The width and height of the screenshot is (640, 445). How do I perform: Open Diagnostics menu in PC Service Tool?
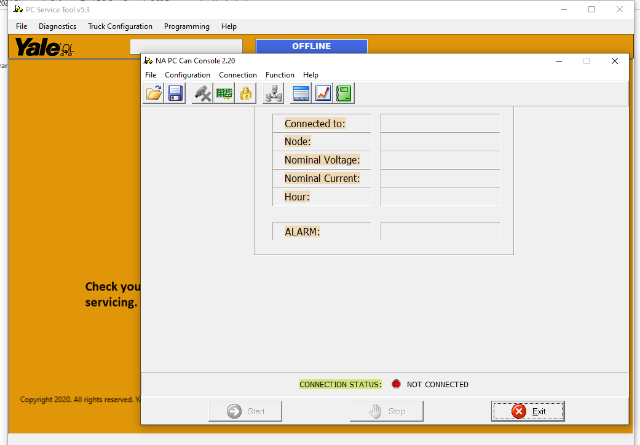point(57,26)
